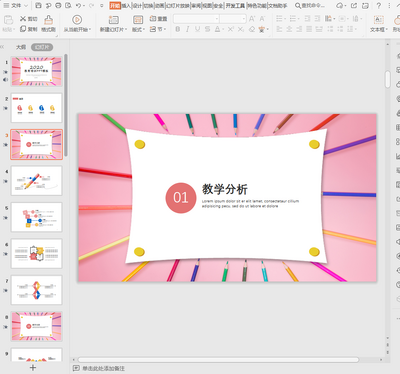This screenshot has width=400, height=374.
Task: Increase indent level in paragraph group
Action: [x=317, y=19]
